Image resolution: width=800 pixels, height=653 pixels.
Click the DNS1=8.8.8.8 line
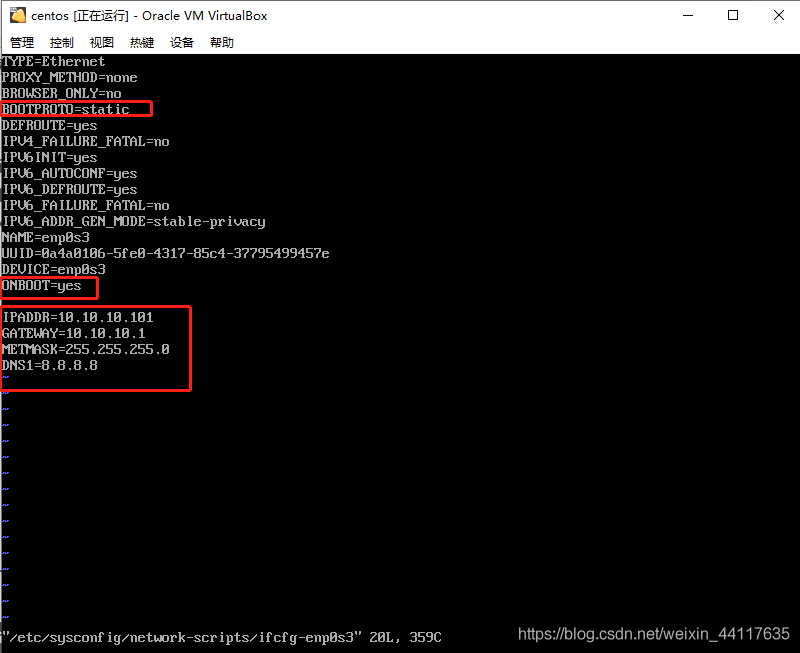click(x=49, y=365)
